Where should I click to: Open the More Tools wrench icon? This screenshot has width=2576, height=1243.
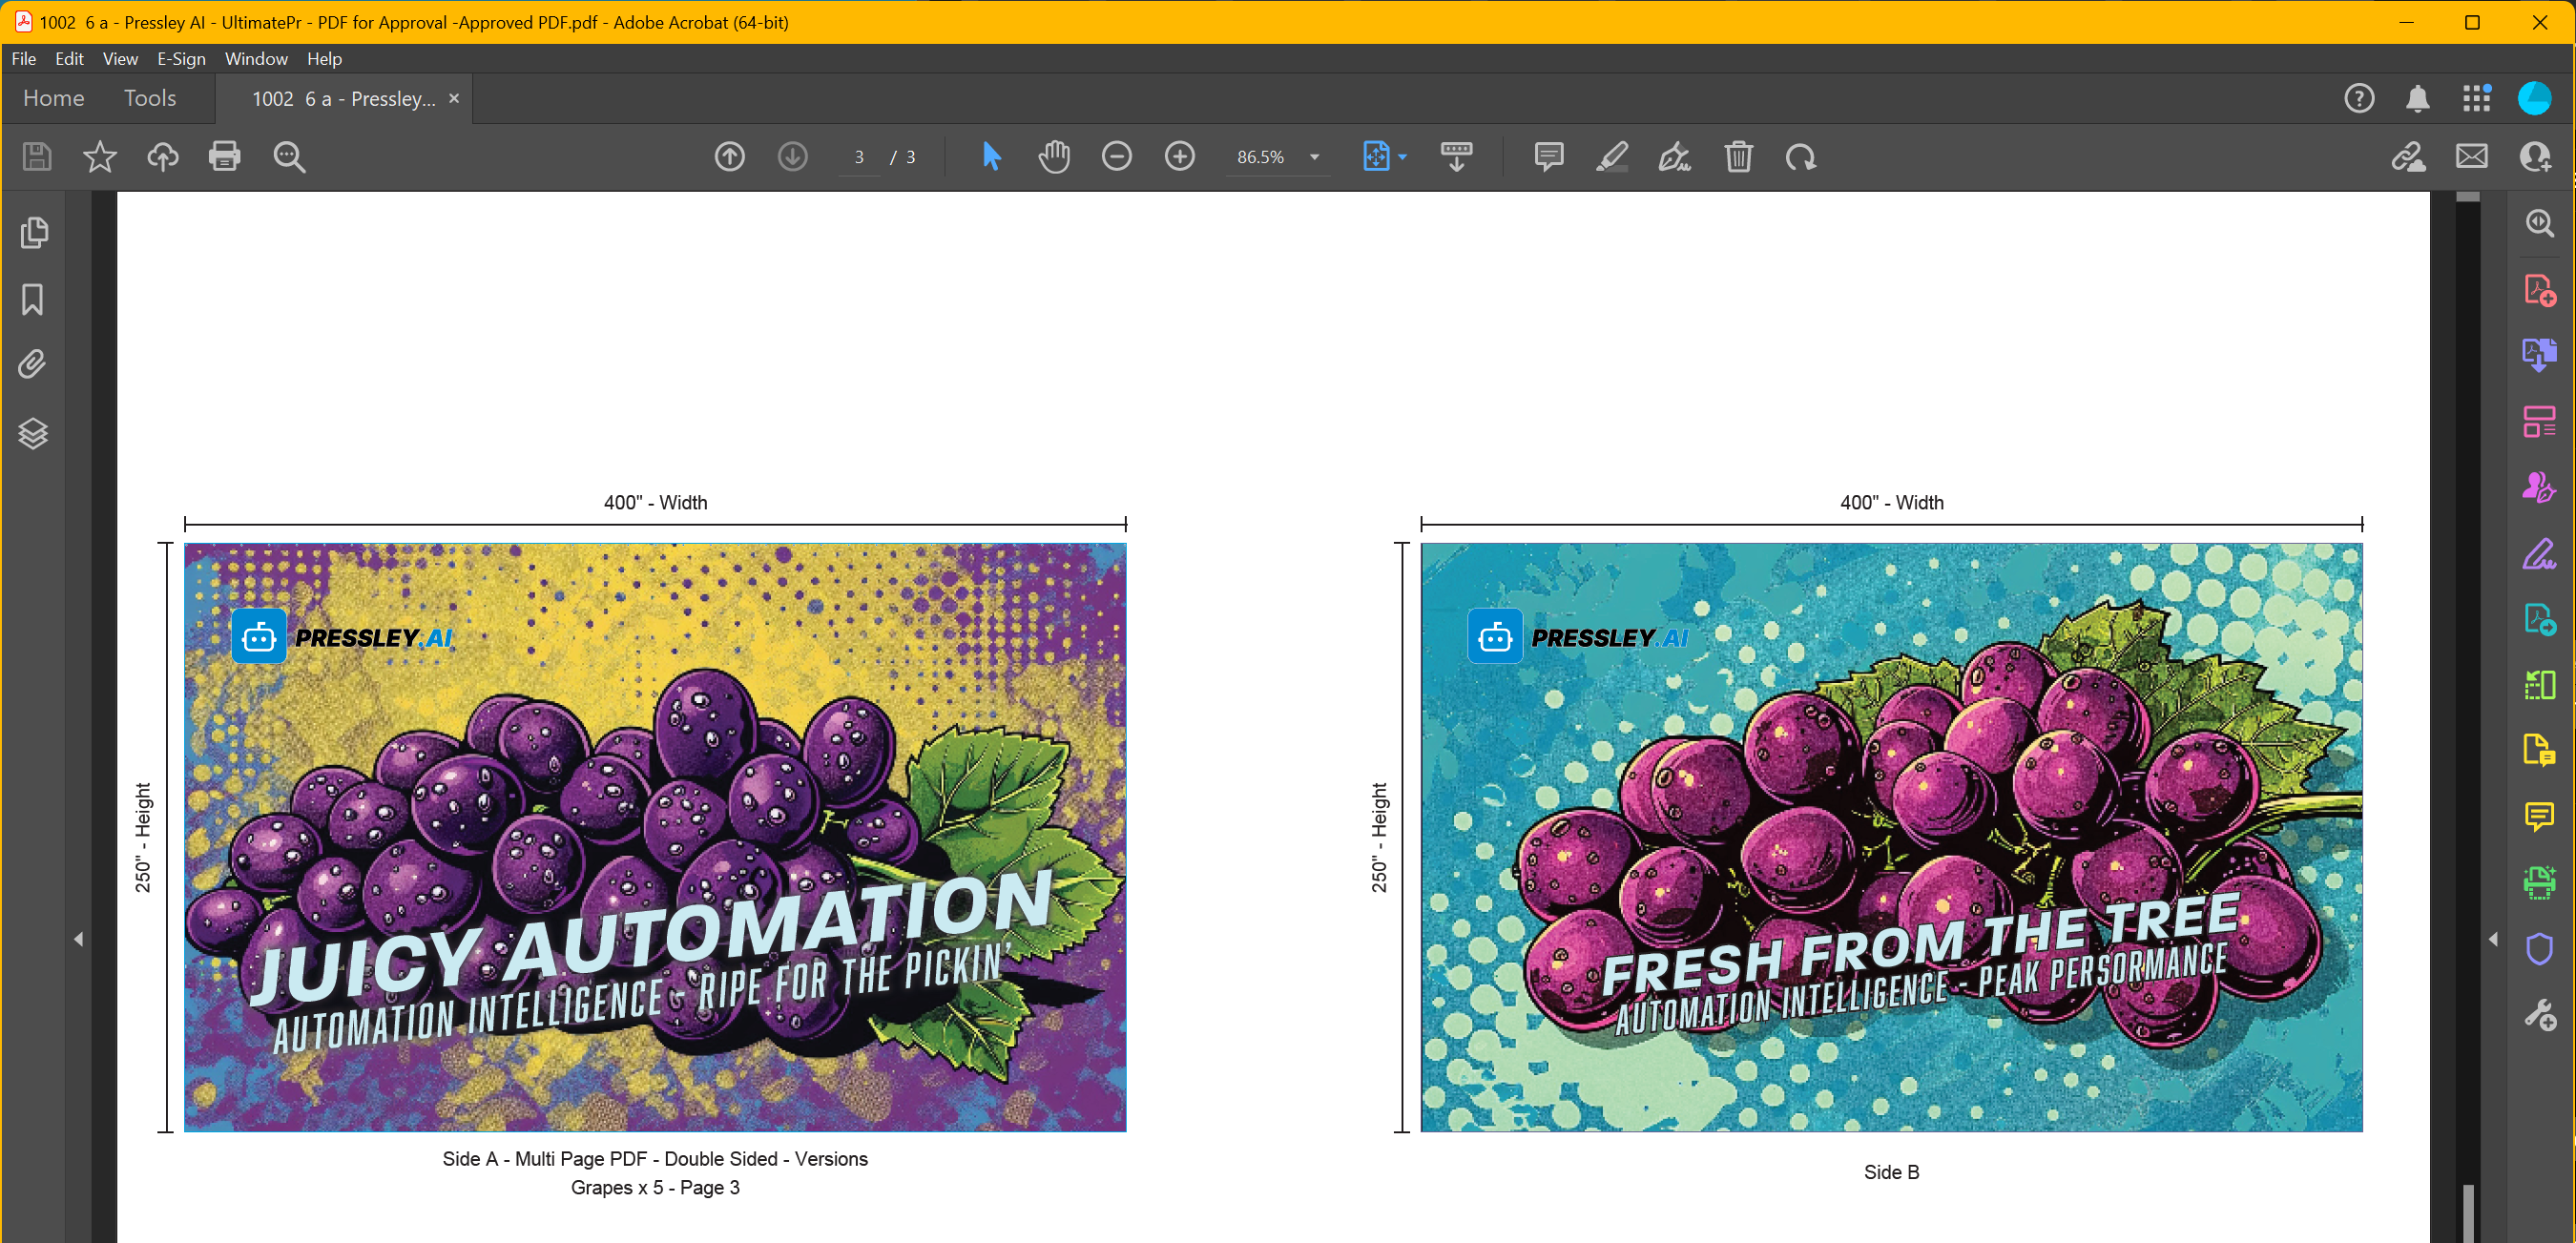coord(2540,1015)
